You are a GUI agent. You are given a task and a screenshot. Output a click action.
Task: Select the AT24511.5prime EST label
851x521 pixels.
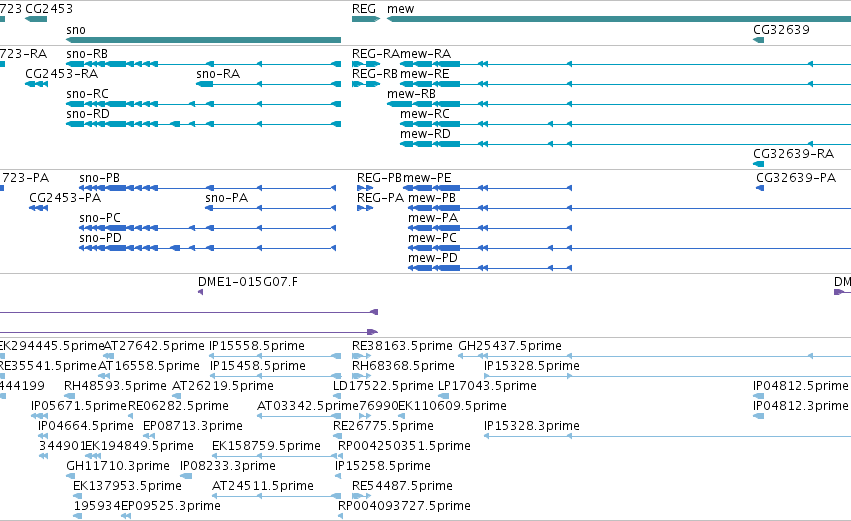263,487
